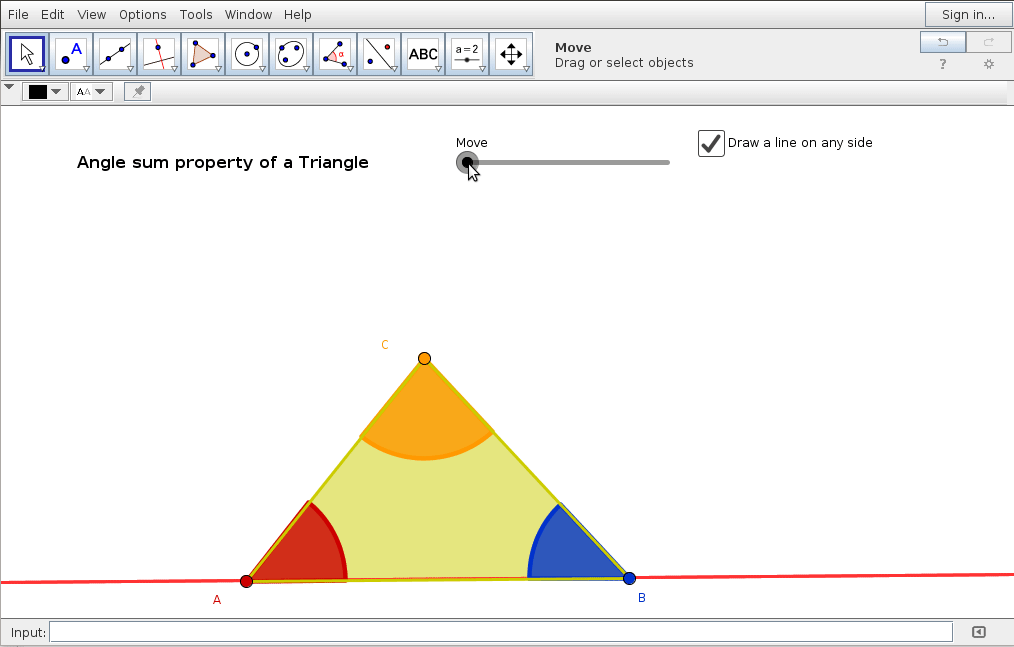Select red point A of triangle
The image size is (1014, 647).
click(x=246, y=581)
